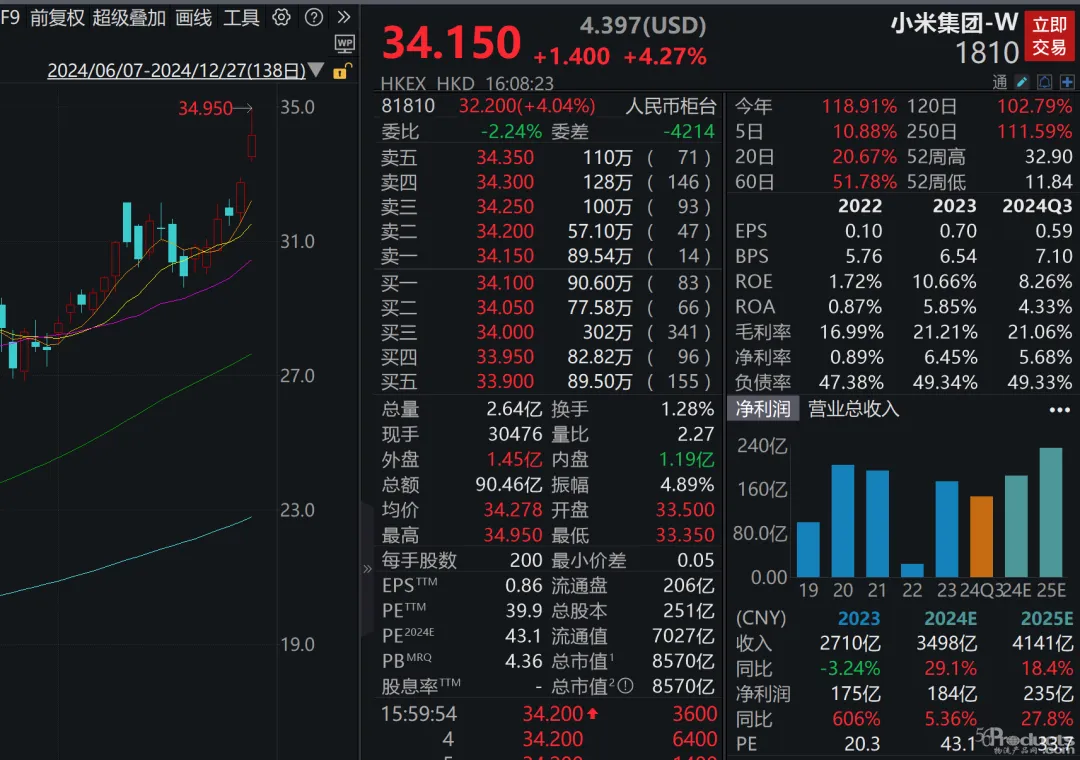Click the 最高 price 34.950 in quote panel
The width and height of the screenshot is (1080, 760).
(x=513, y=535)
